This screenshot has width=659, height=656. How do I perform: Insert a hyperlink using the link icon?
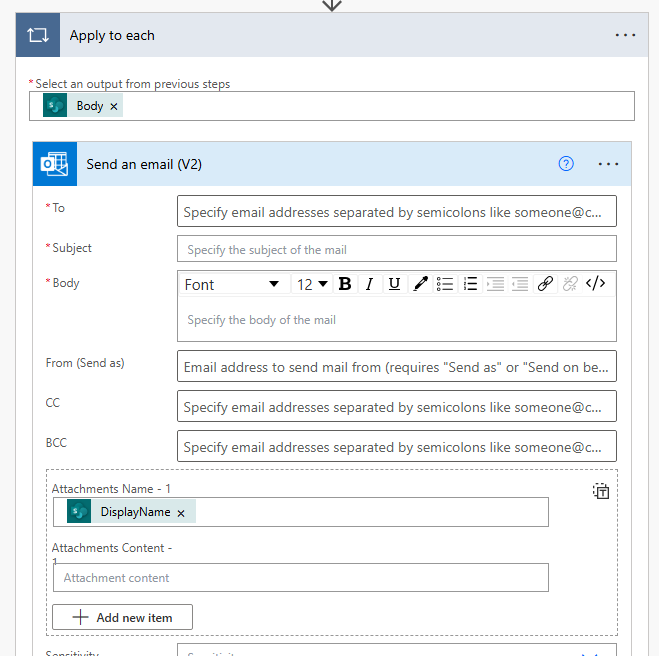click(545, 284)
